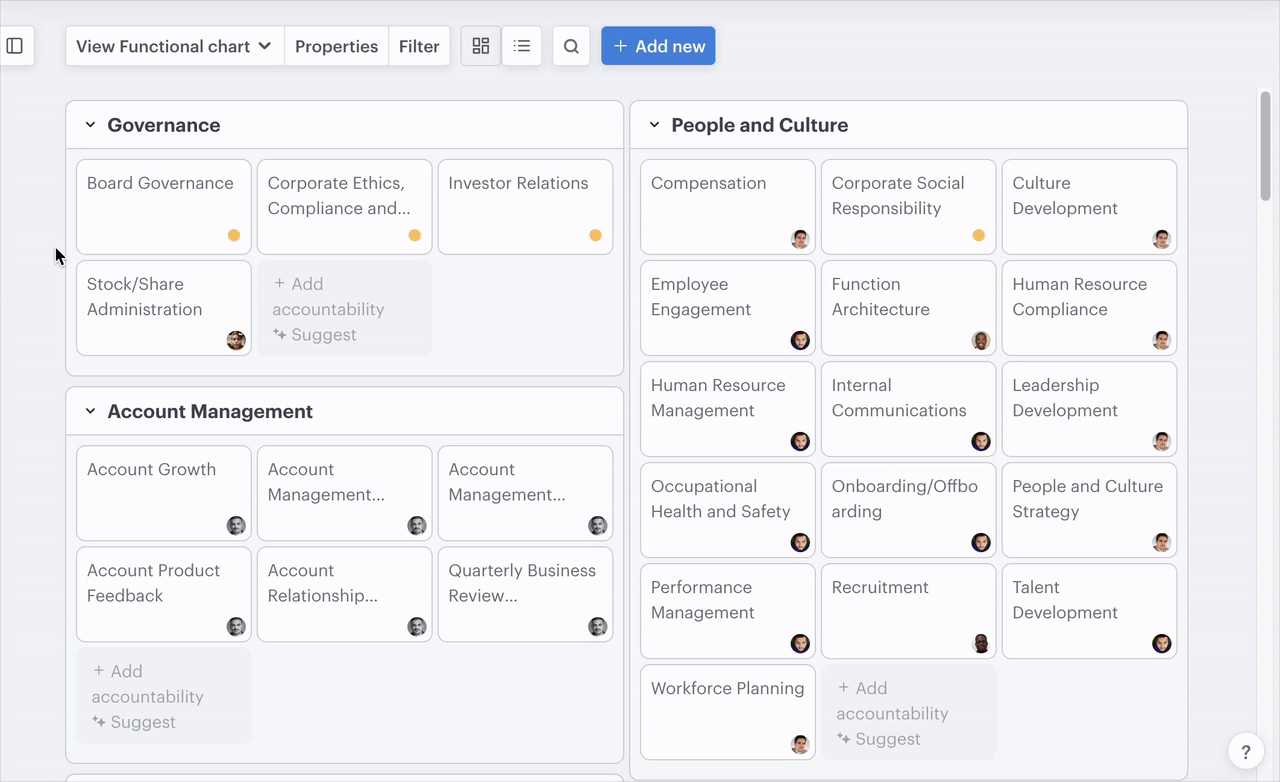Screen dimensions: 1280x782
Task: Click the help question mark icon
Action: [1246, 752]
